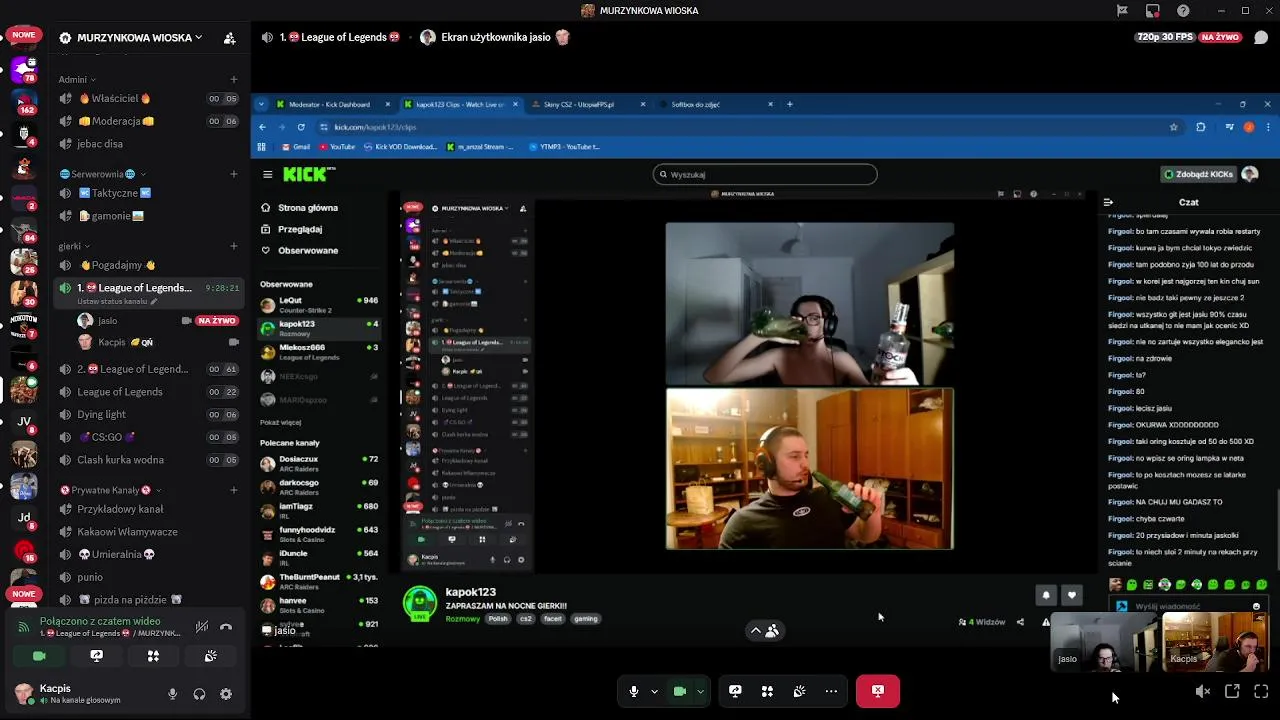This screenshot has width=1280, height=720.
Task: Collapse the Prywatne Kanały category
Action: [110, 490]
